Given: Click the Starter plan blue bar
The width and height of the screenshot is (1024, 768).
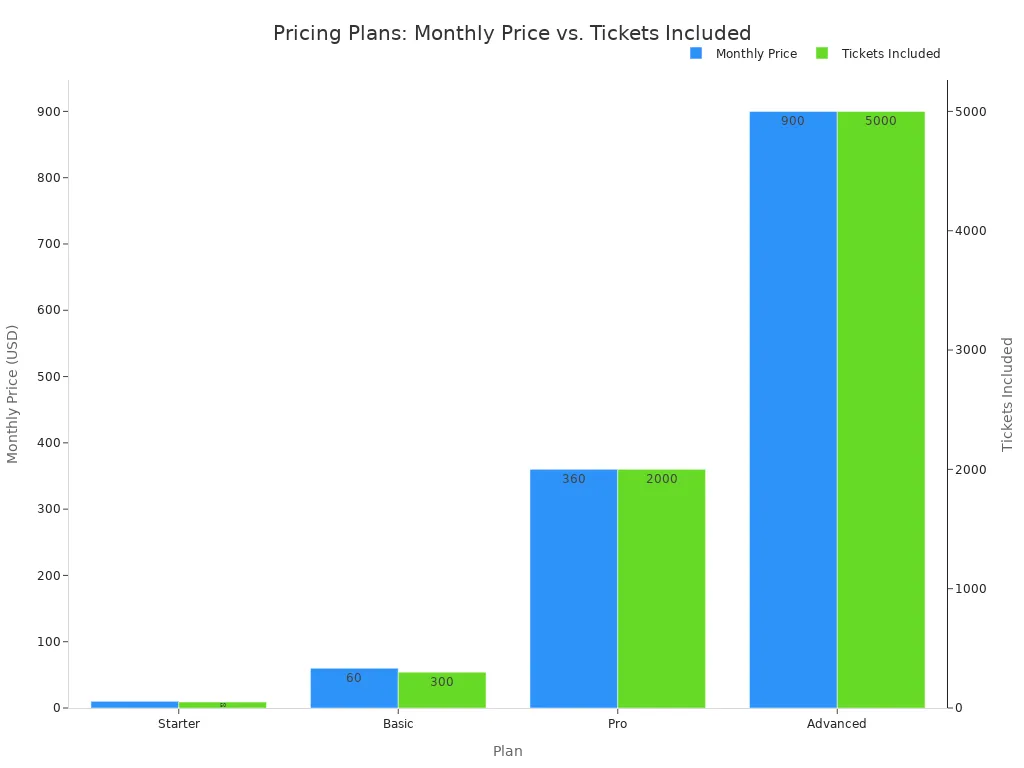Looking at the screenshot, I should click(134, 704).
